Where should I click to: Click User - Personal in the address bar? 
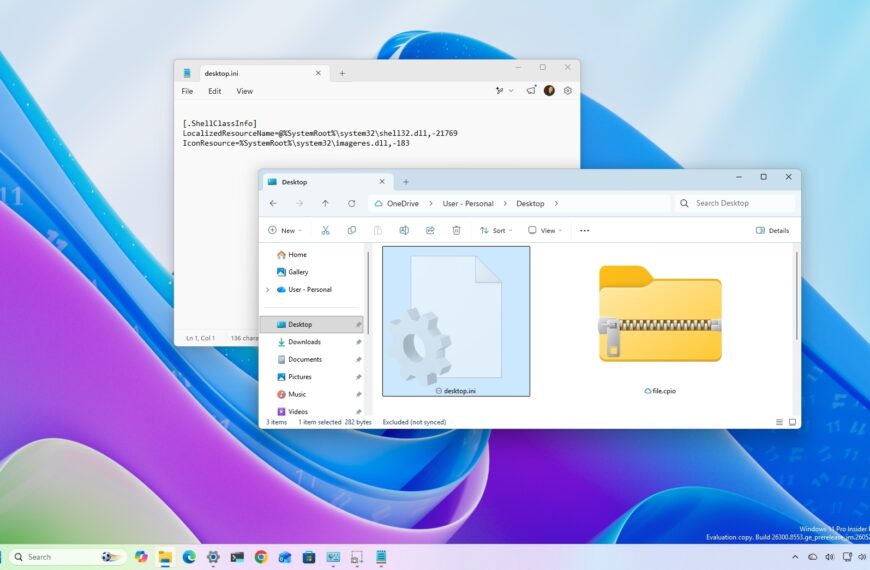tap(468, 204)
